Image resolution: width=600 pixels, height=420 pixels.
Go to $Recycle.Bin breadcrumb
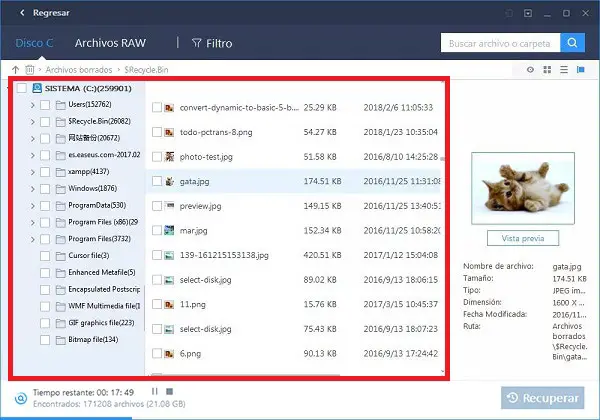[x=146, y=70]
